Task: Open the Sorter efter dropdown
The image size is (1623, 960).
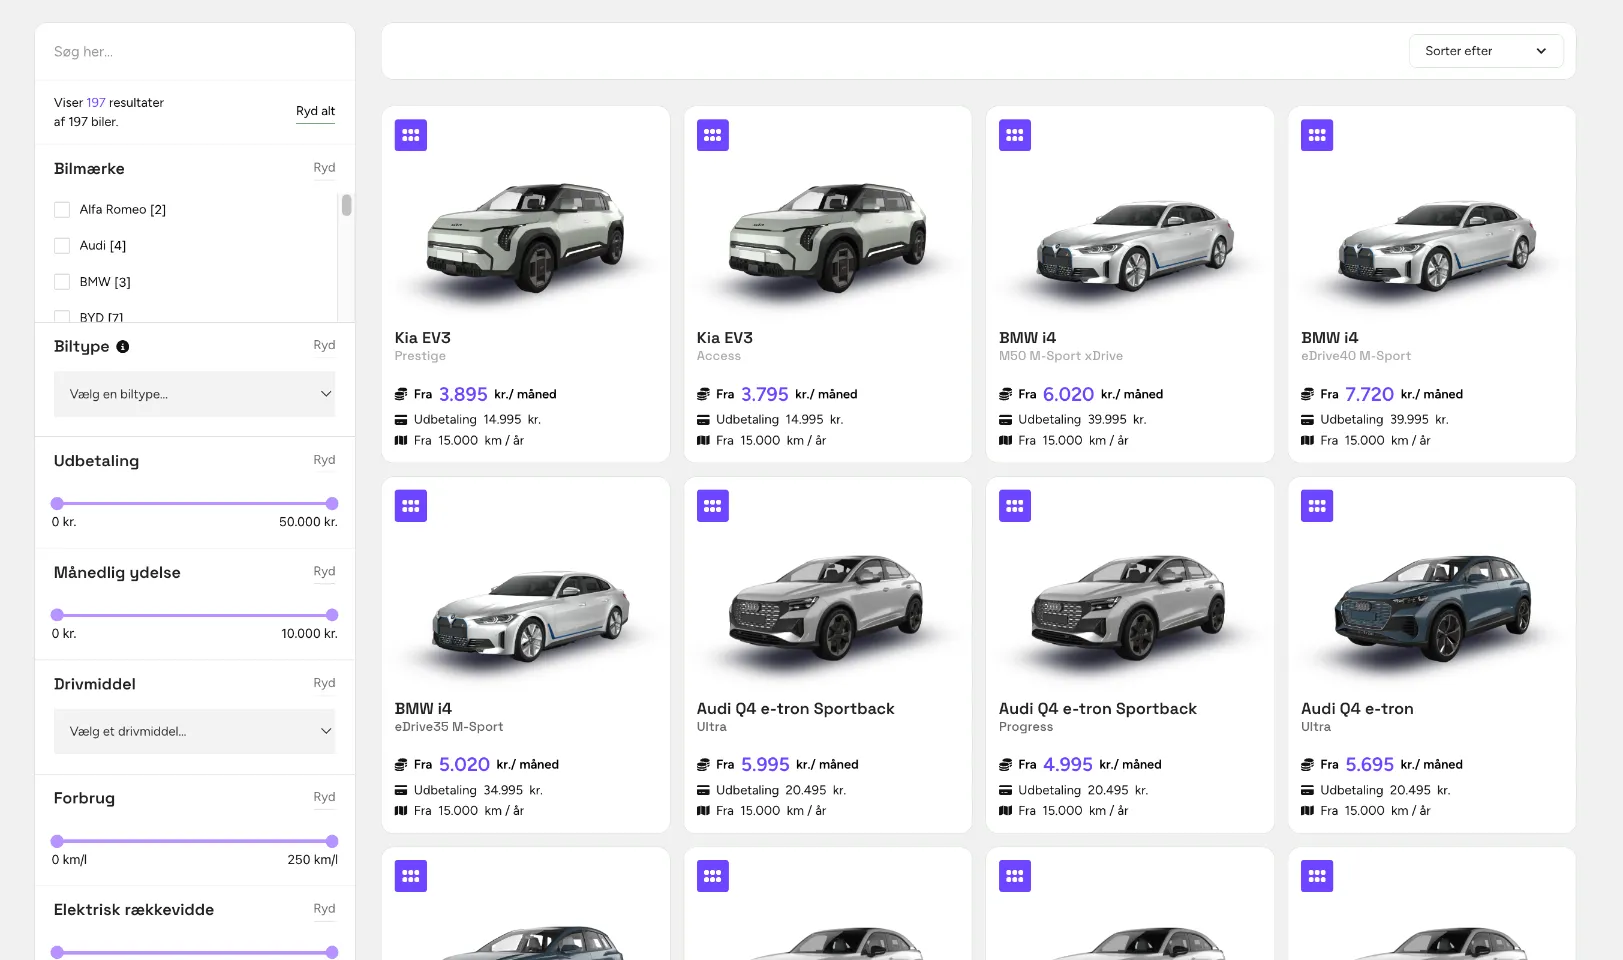Action: [1486, 50]
